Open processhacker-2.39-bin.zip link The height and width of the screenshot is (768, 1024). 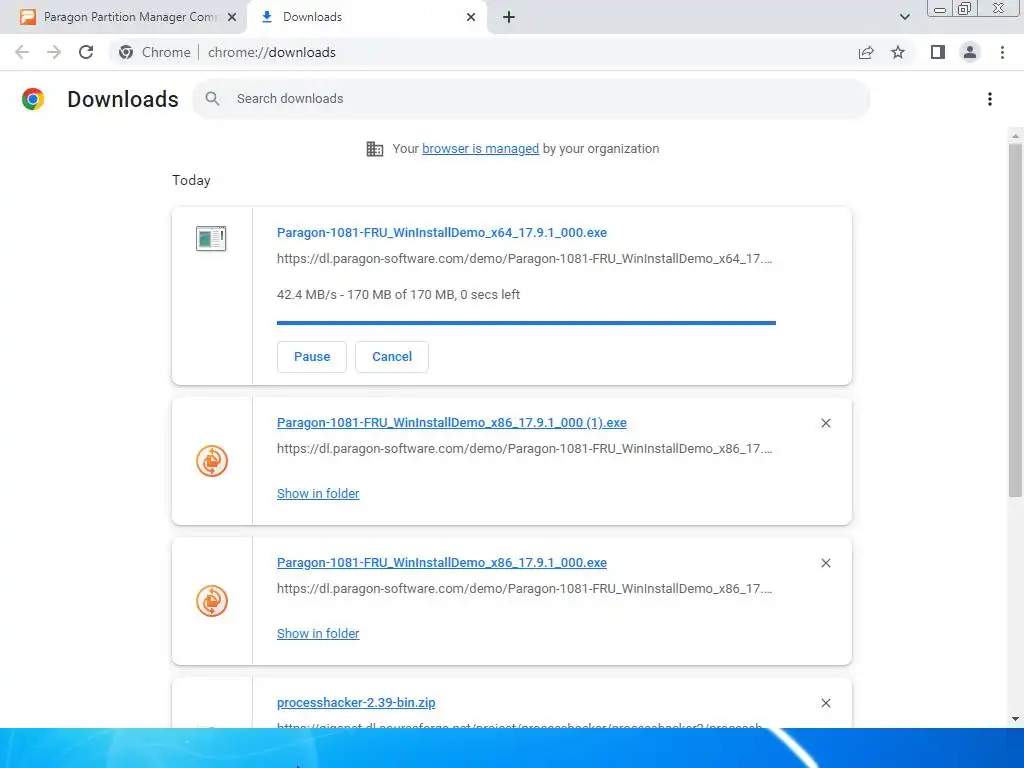(356, 703)
